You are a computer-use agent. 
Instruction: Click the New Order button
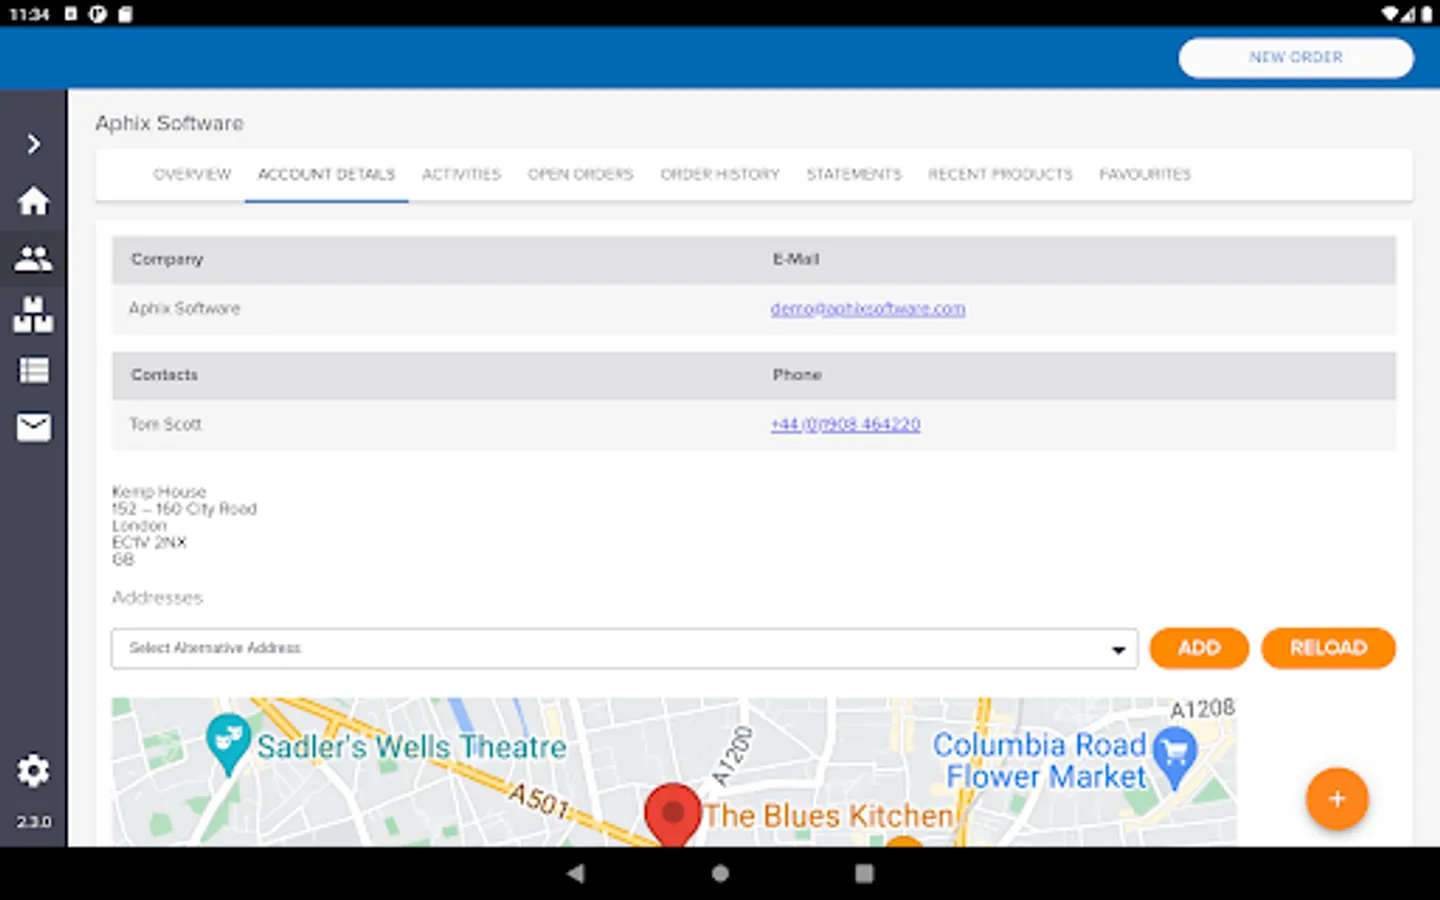[x=1296, y=58]
